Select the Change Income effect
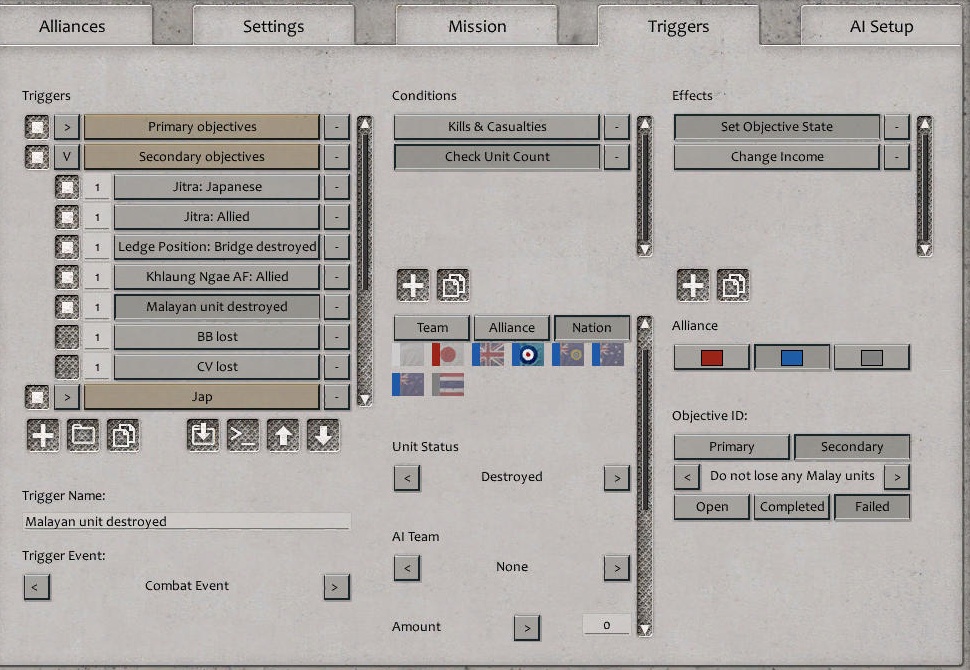The image size is (970, 670). tap(777, 157)
